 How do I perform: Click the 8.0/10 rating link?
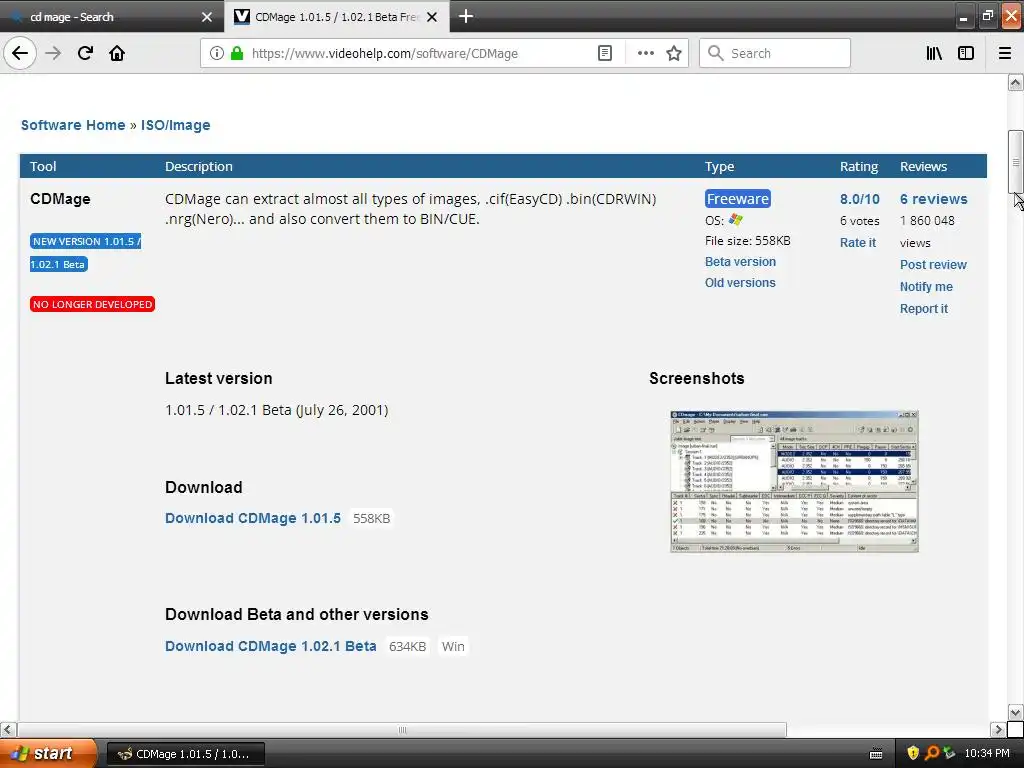click(859, 199)
